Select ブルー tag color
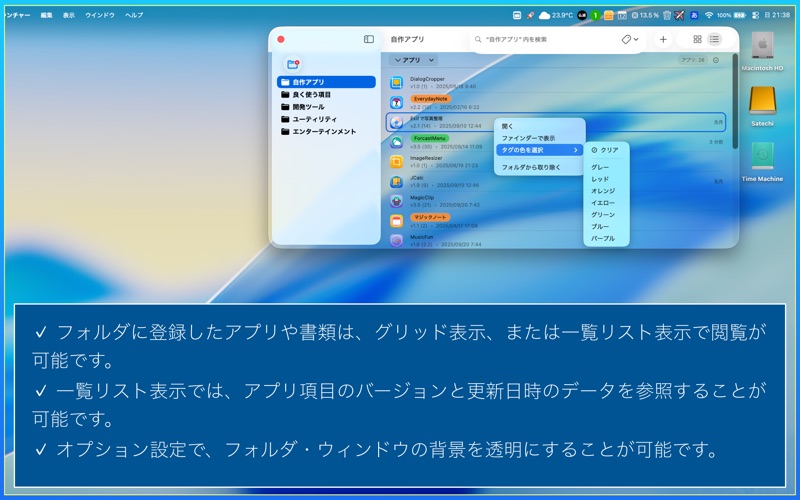Screen dimensions: 800x500 click(x=606, y=227)
